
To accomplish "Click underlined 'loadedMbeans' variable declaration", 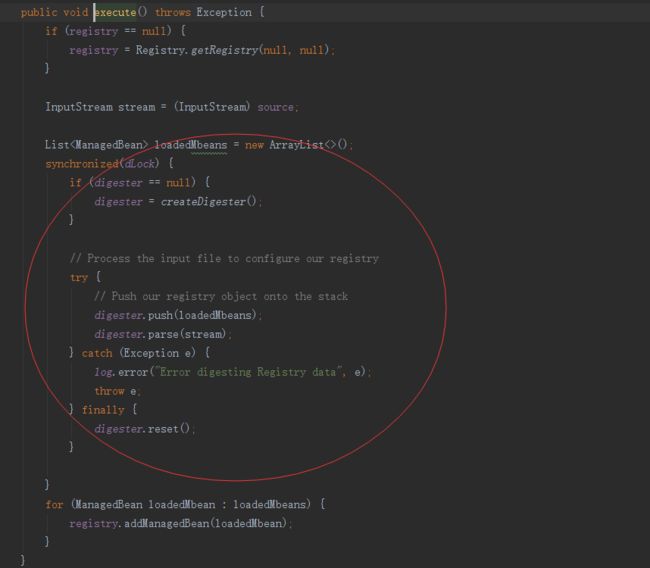I will 191,145.
